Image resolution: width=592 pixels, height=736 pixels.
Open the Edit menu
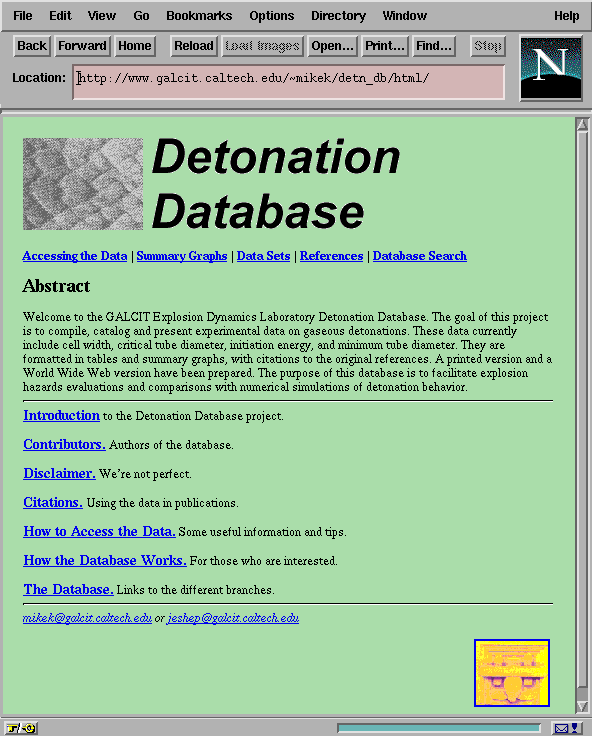tap(60, 16)
